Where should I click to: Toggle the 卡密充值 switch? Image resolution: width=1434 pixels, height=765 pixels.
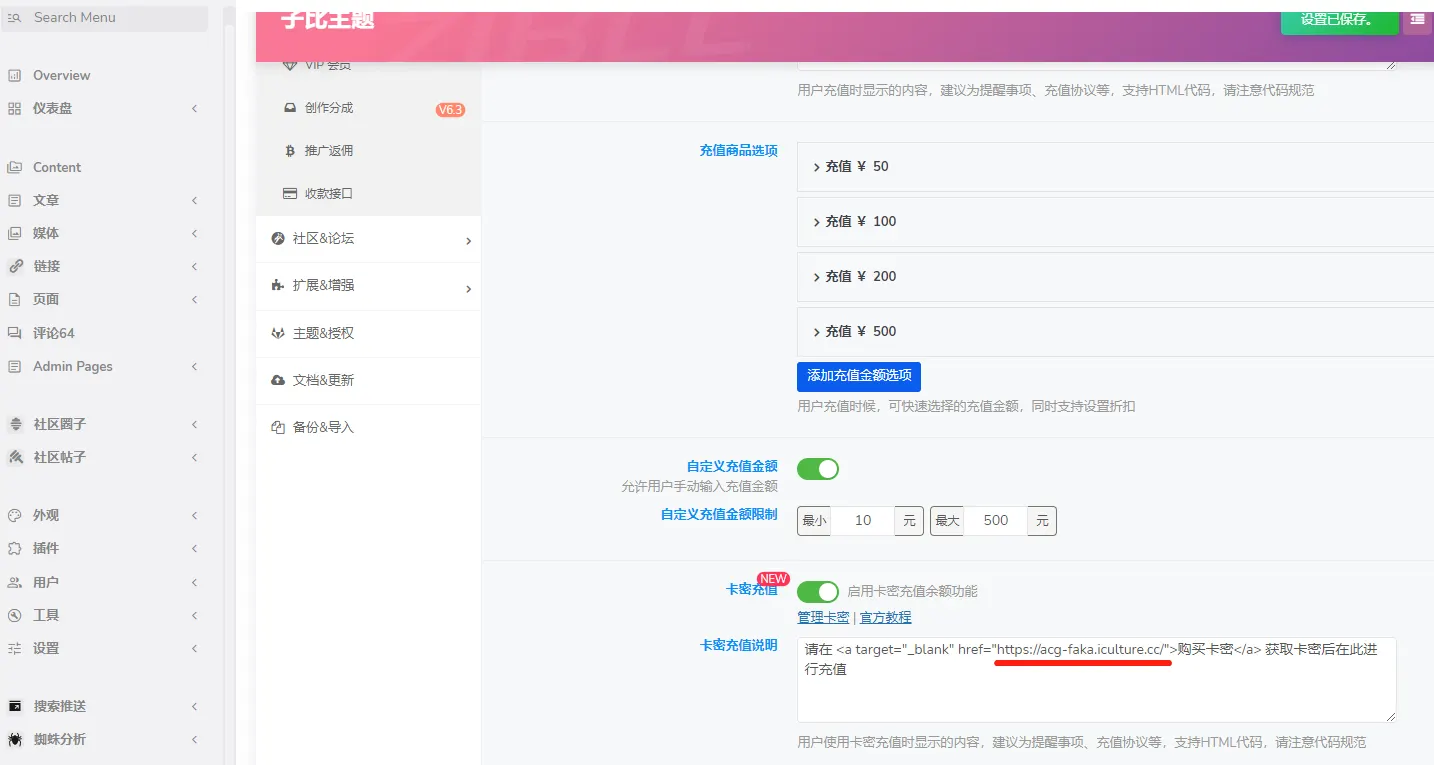818,591
